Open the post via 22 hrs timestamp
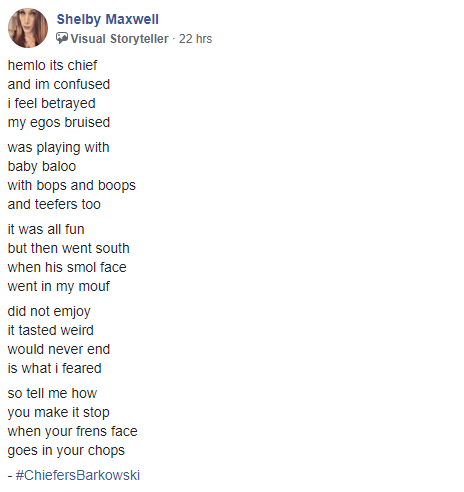464x492 pixels. pos(195,39)
